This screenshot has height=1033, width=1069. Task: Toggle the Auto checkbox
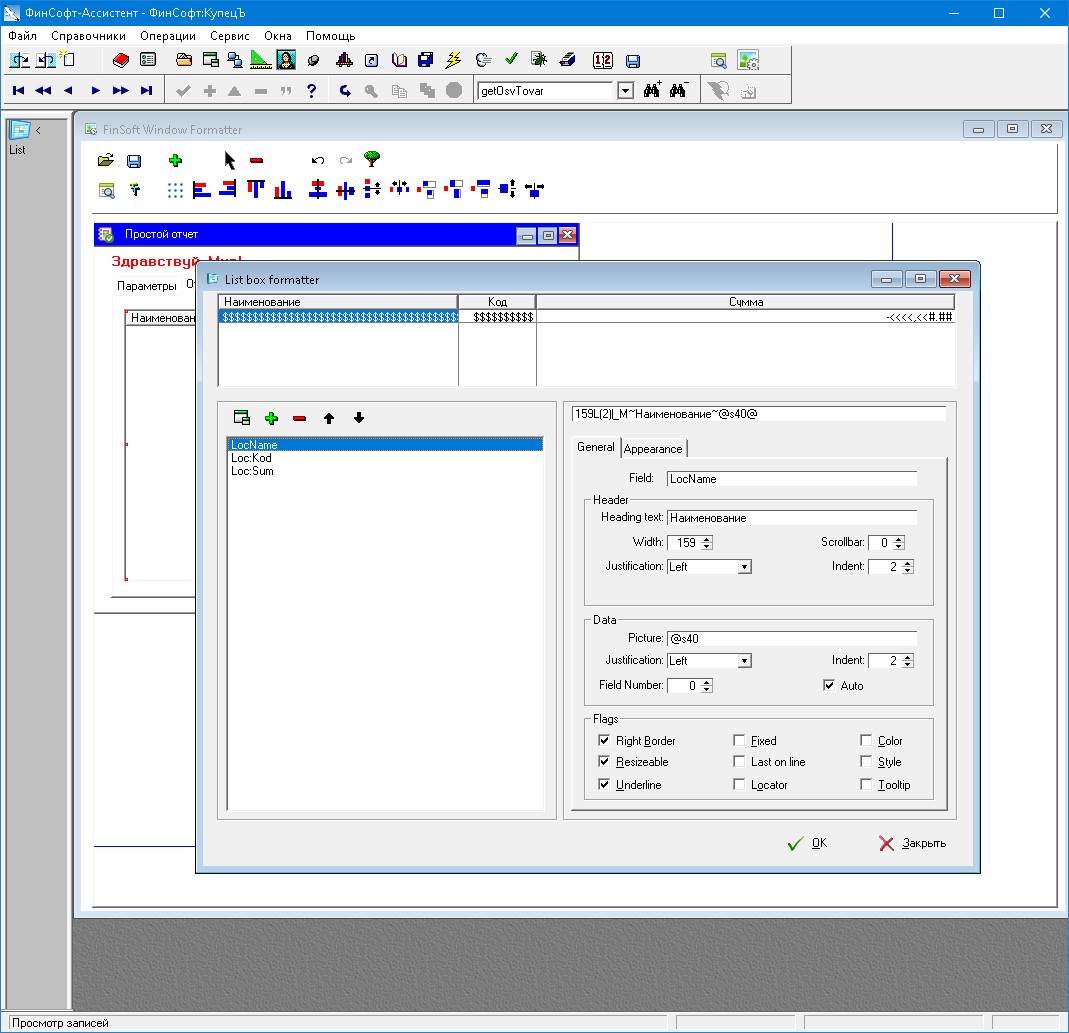(828, 686)
